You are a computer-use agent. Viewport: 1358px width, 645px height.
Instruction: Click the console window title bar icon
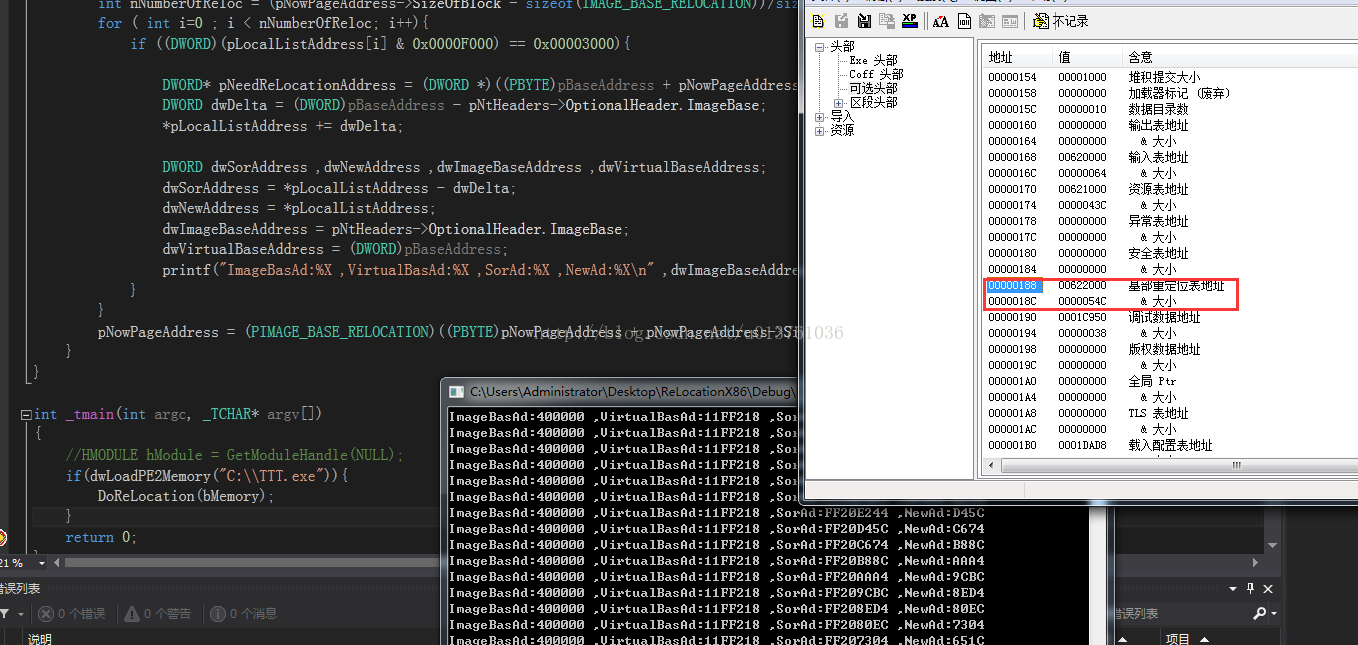pyautogui.click(x=456, y=392)
